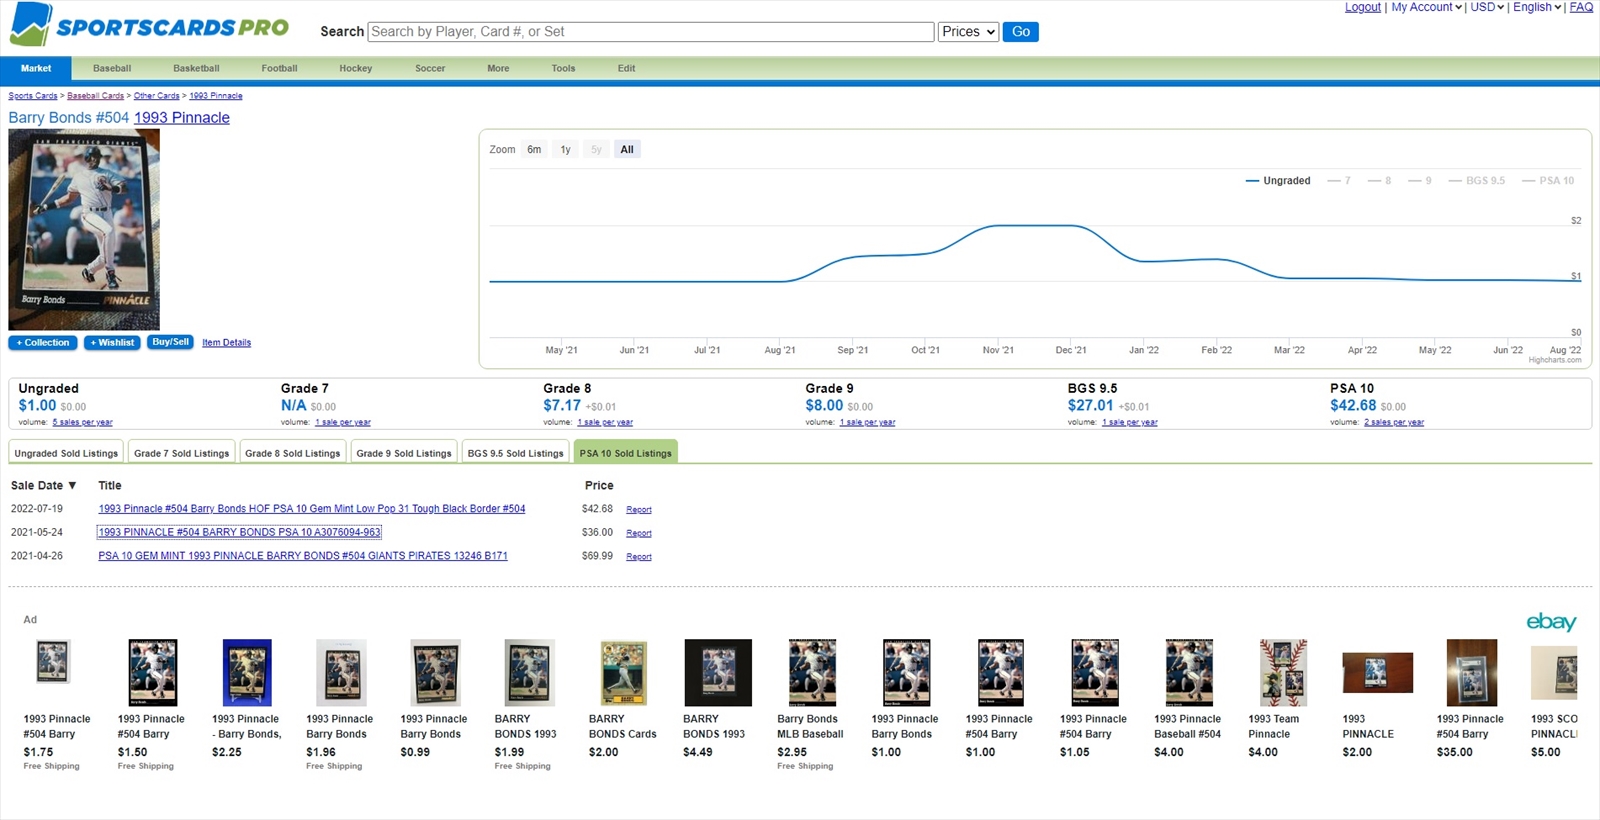Open the FAQ link
Viewport: 1600px width, 820px height.
(x=1581, y=7)
